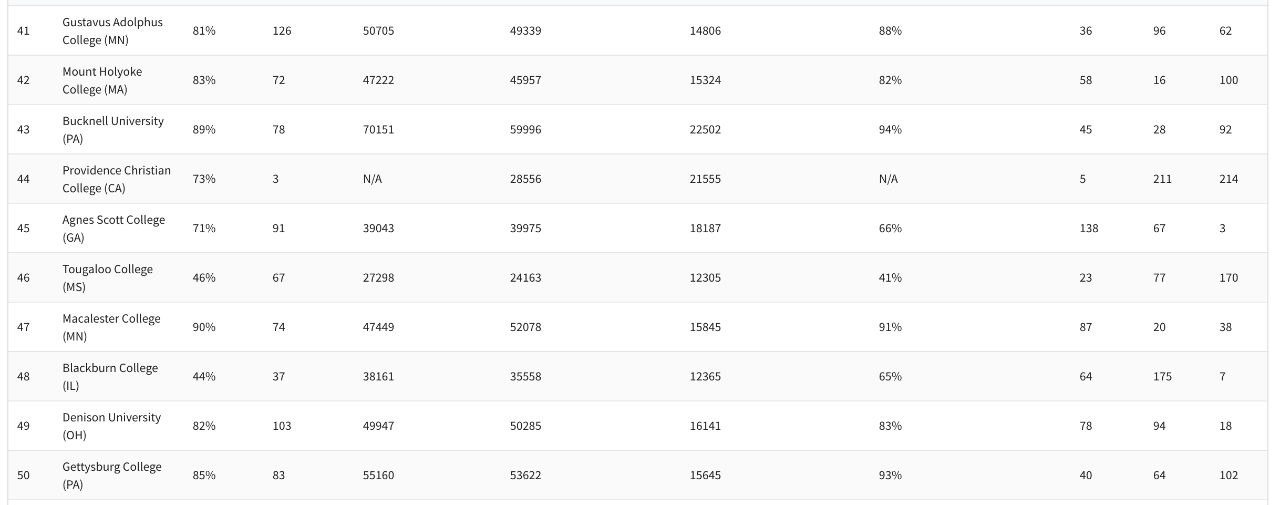The height and width of the screenshot is (505, 1280).
Task: Click the 93% cell in Gettysburg row
Action: (890, 475)
